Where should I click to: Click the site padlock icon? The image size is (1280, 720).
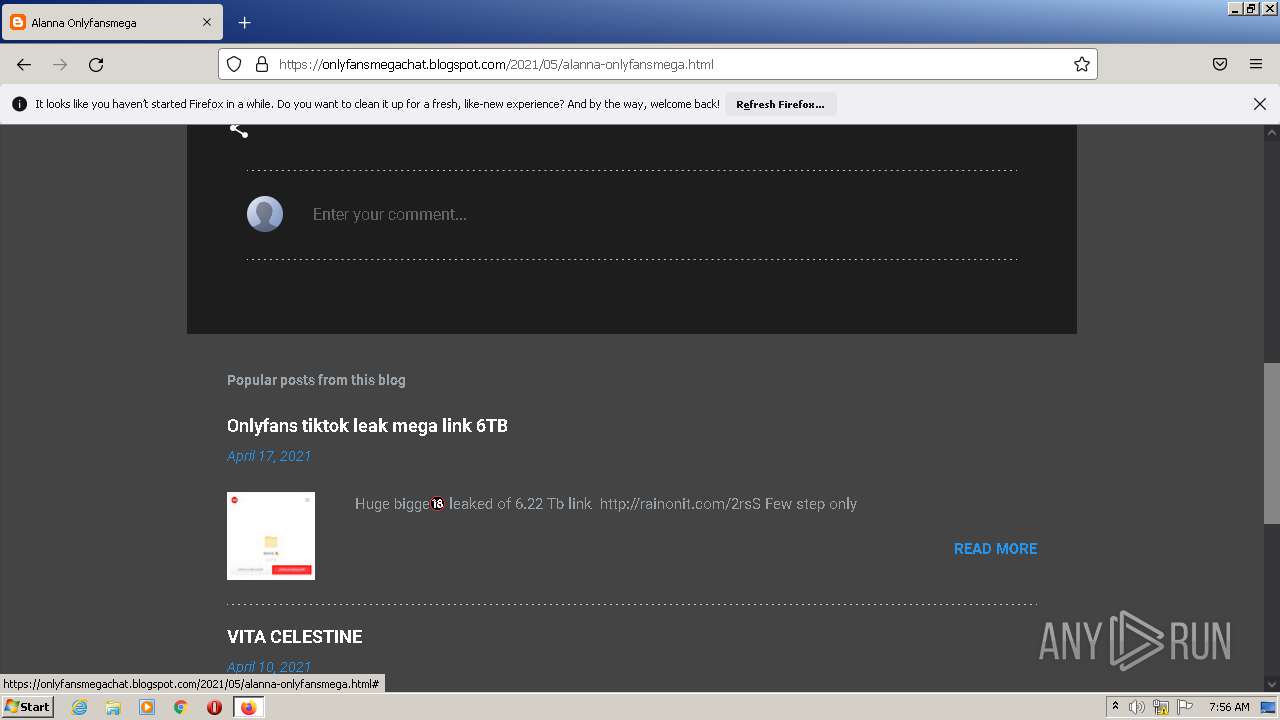[262, 64]
